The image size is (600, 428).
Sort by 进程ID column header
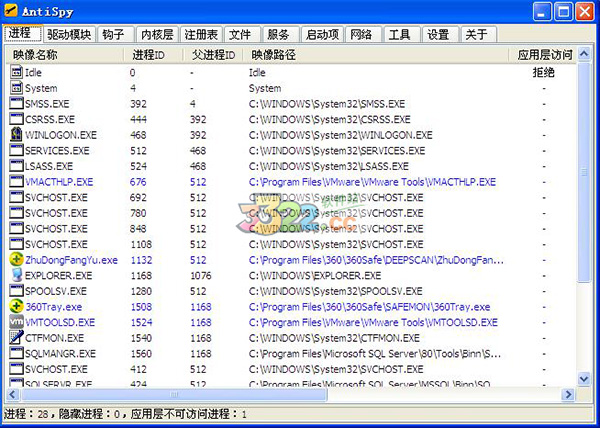click(153, 55)
